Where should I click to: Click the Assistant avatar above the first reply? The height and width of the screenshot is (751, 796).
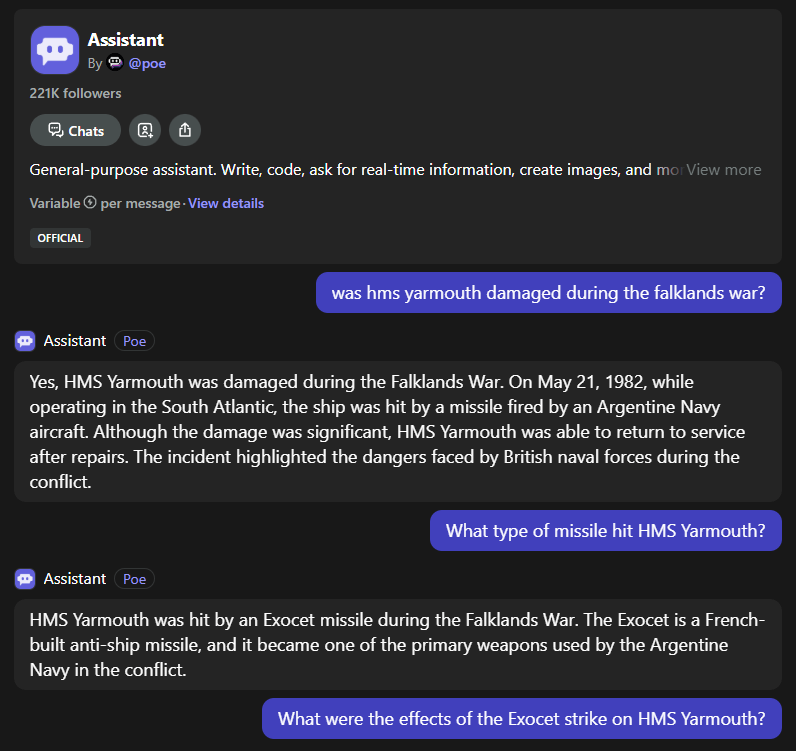coord(25,341)
